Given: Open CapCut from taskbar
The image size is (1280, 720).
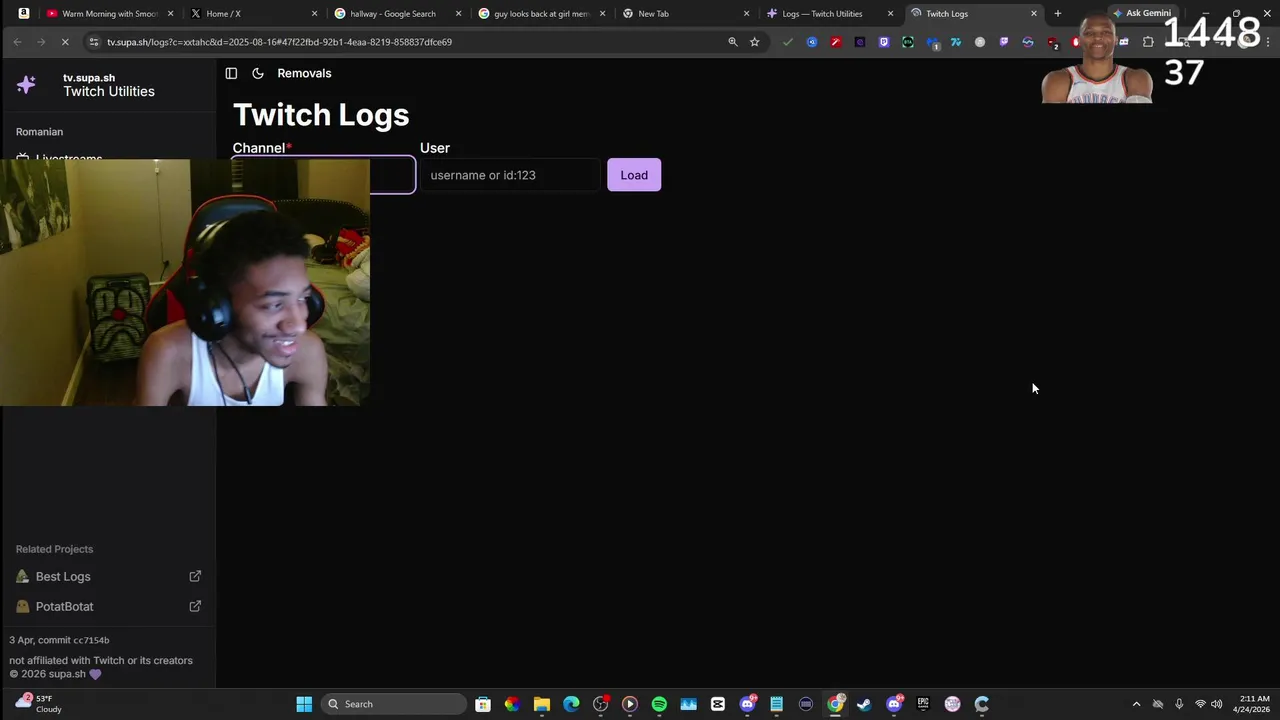Looking at the screenshot, I should pos(718,704).
